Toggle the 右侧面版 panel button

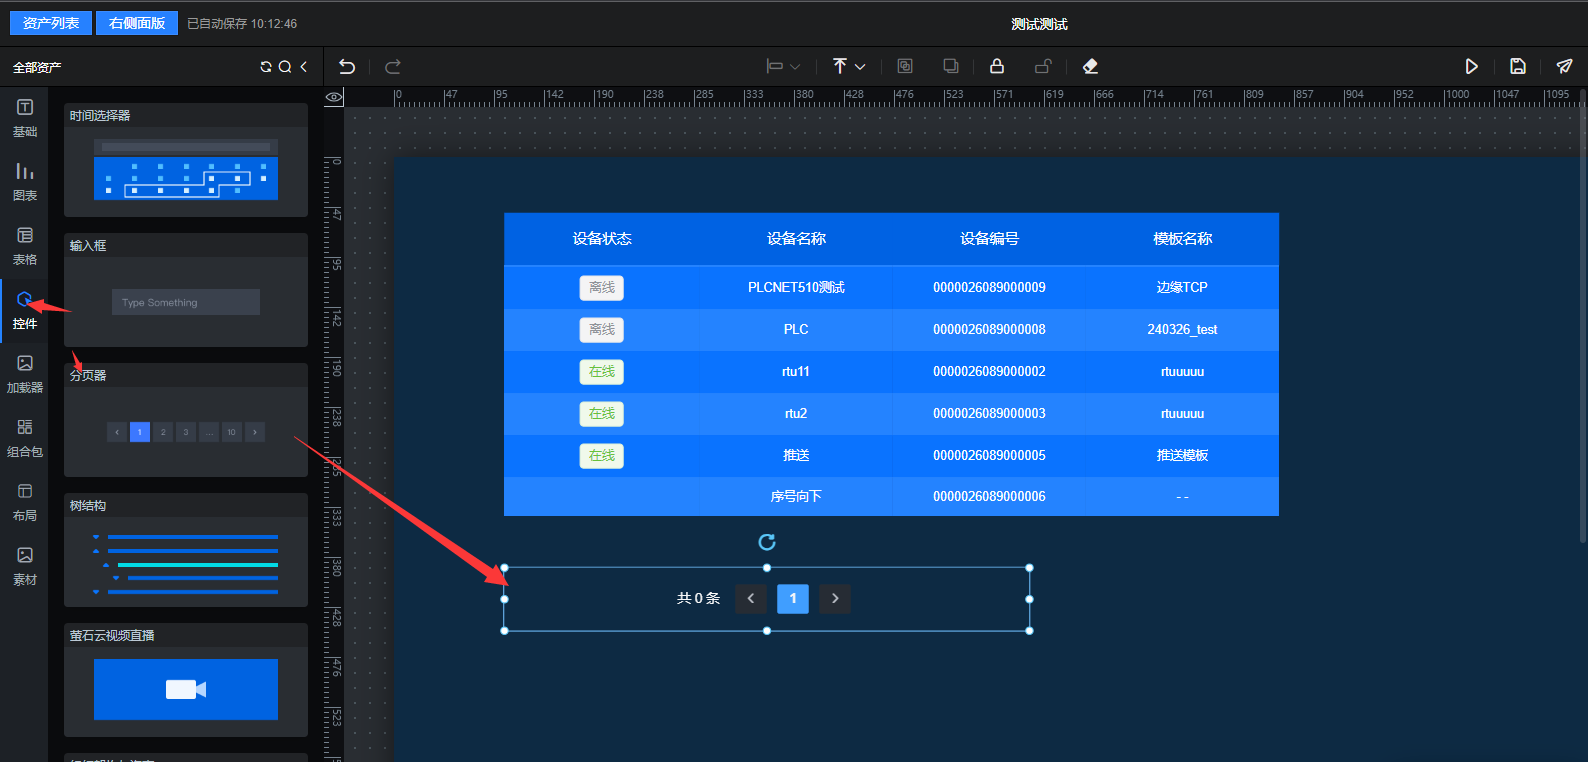pos(137,23)
